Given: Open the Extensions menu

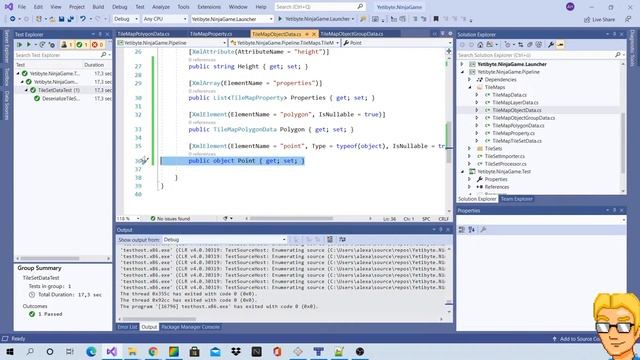Looking at the screenshot, I should 209,7.
